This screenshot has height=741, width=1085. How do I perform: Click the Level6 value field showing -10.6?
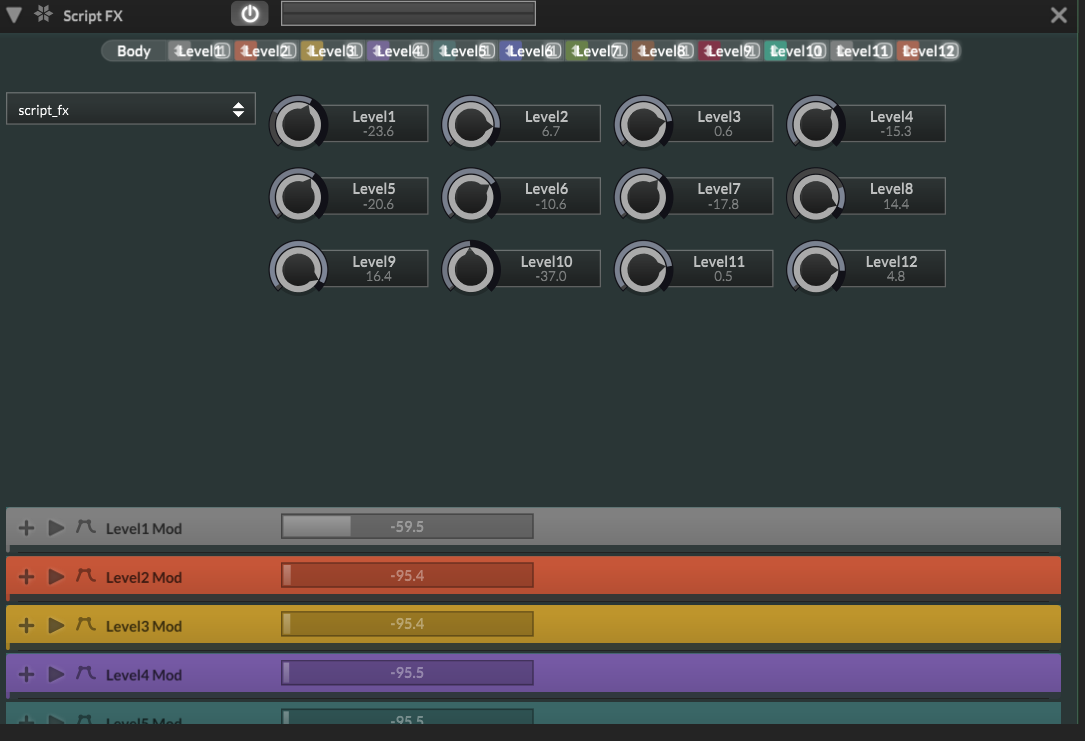click(x=550, y=204)
